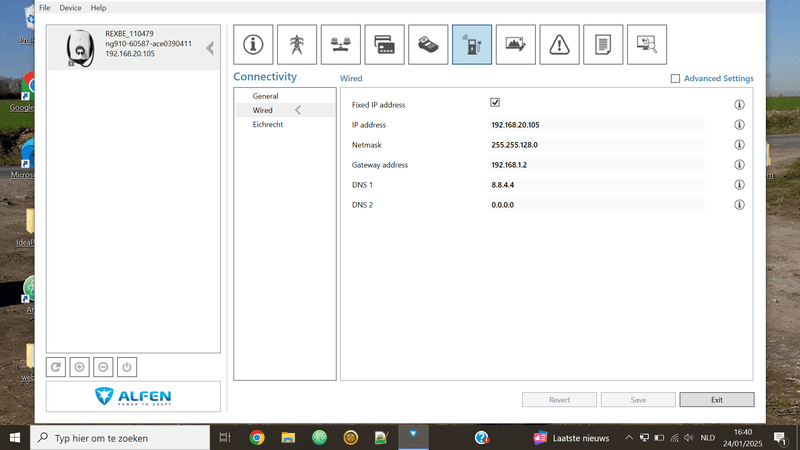Click the add device plus button
The image size is (800, 450).
[x=80, y=367]
